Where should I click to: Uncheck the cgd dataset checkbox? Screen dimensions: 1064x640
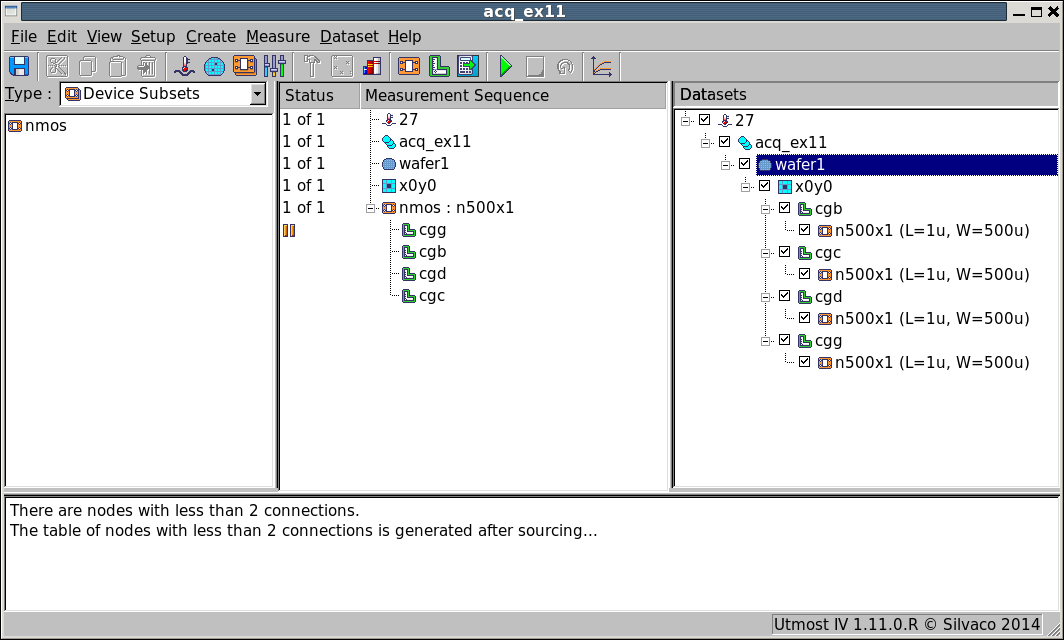[x=784, y=296]
